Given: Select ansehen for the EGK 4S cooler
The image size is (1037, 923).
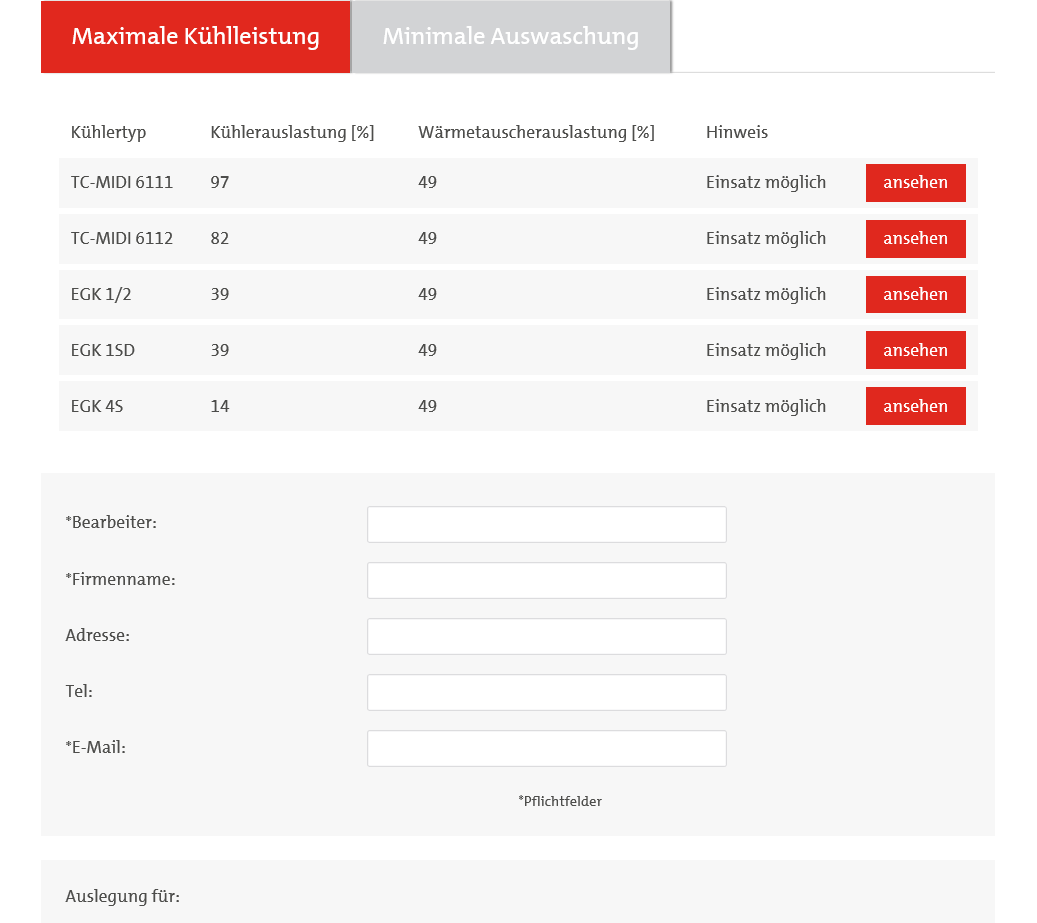Looking at the screenshot, I should (x=915, y=407).
